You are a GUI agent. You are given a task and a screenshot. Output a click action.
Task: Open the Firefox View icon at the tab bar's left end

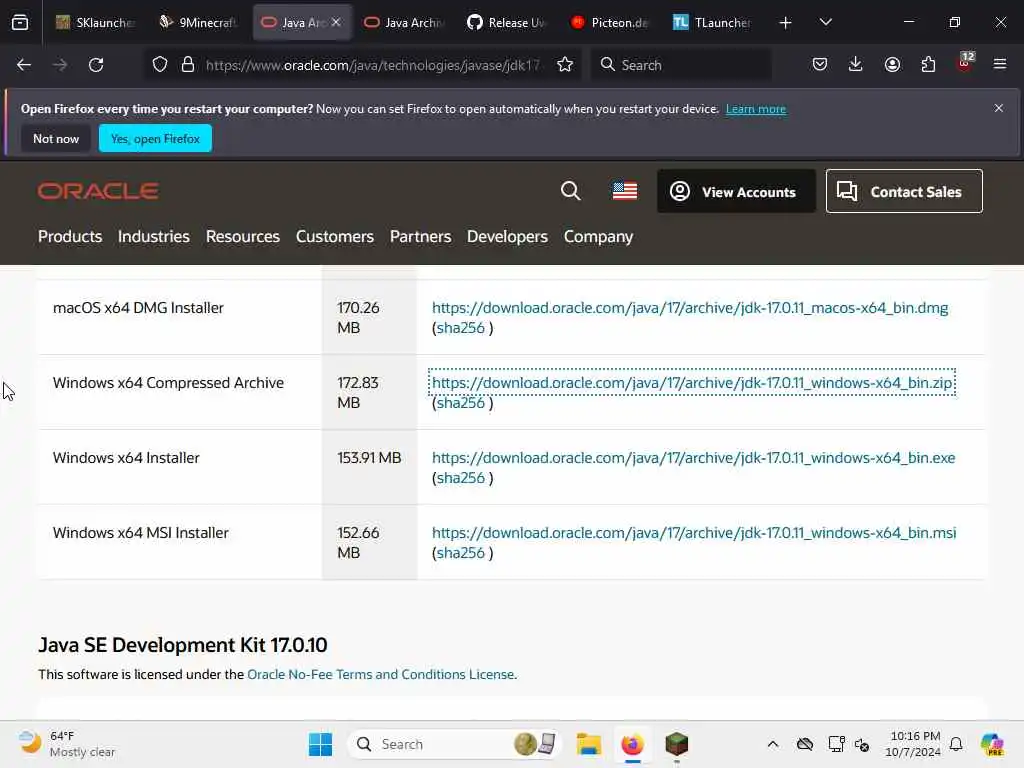[x=20, y=22]
